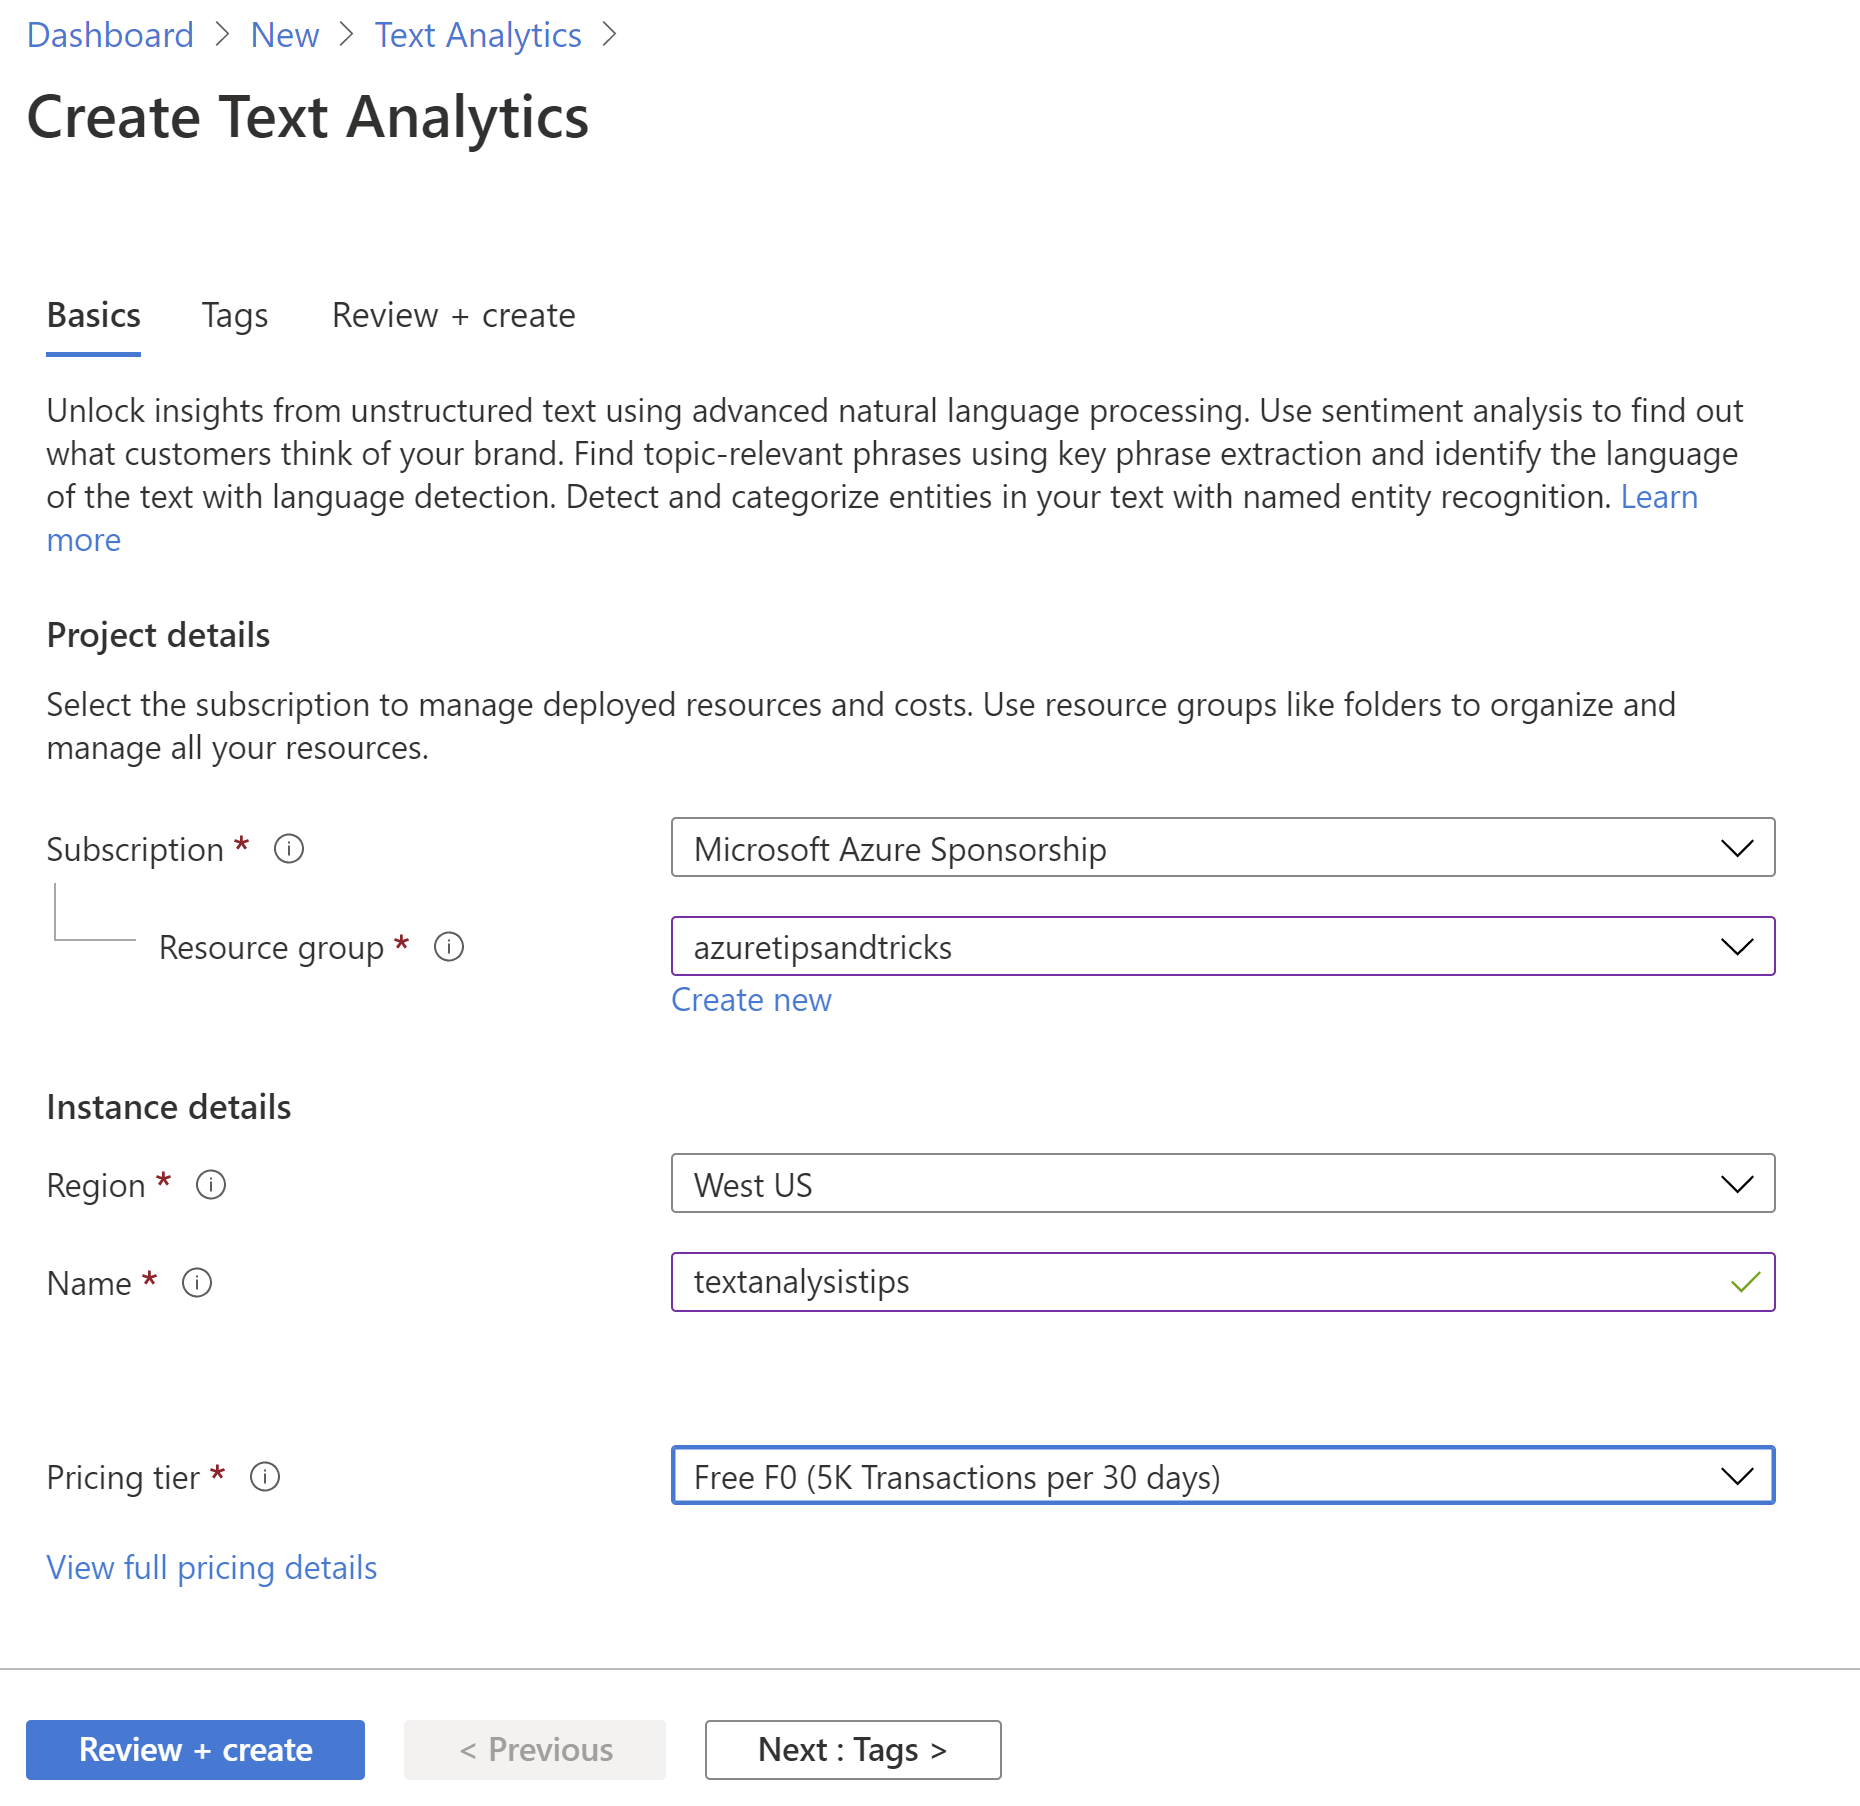
Task: Switch to the Basics tab
Action: (x=94, y=316)
